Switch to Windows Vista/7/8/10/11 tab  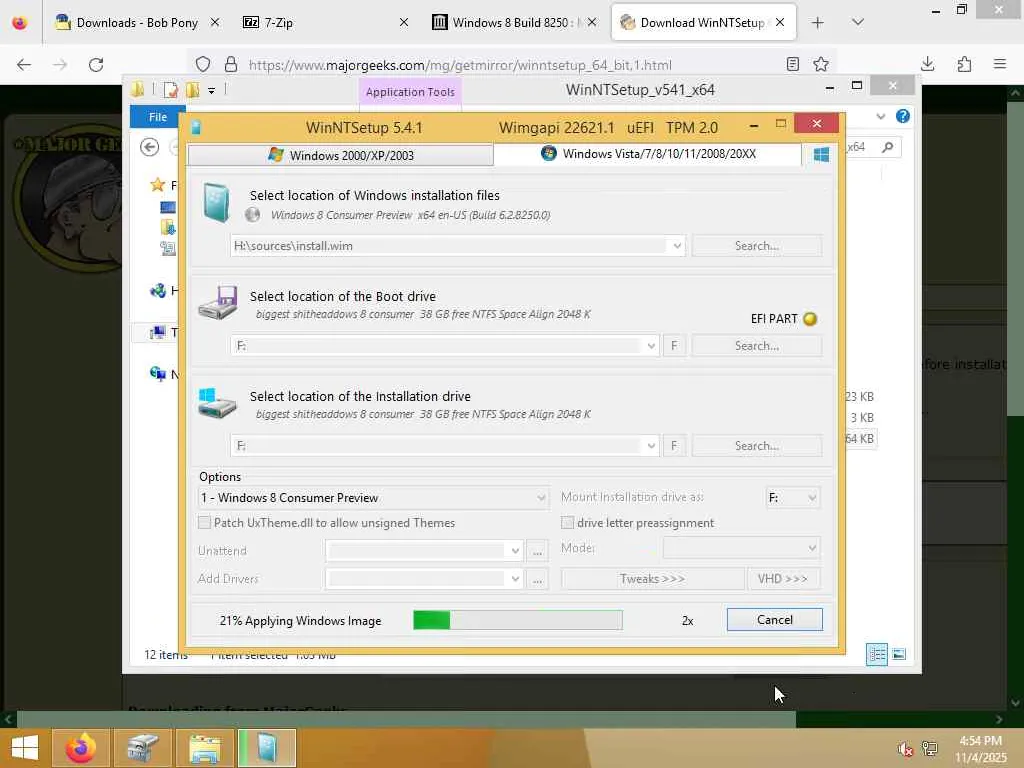648,154
